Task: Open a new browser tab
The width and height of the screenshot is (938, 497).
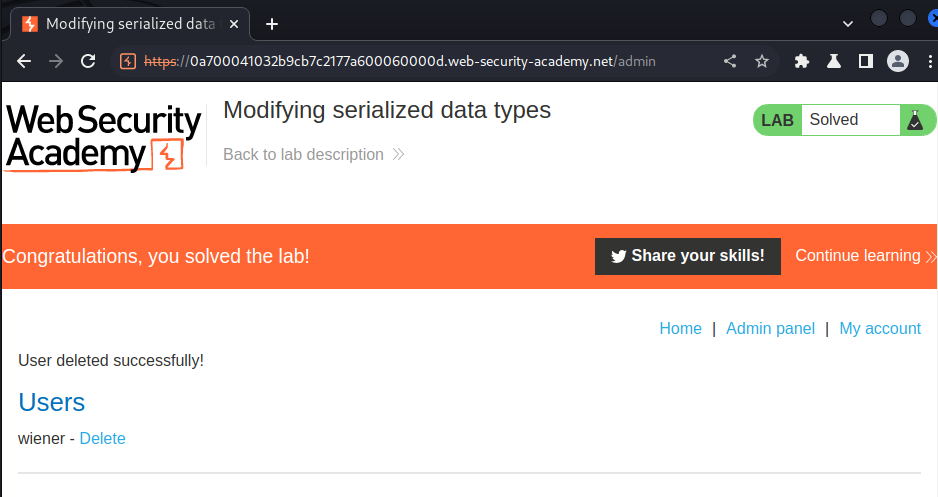Action: pyautogui.click(x=272, y=23)
